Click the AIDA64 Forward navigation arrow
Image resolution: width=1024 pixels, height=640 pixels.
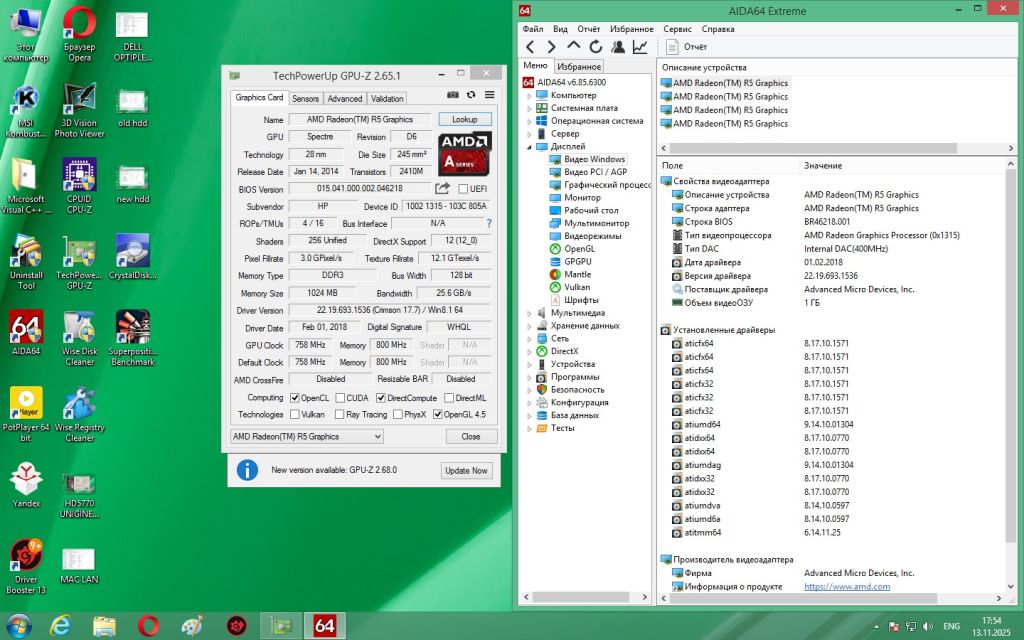click(x=552, y=47)
